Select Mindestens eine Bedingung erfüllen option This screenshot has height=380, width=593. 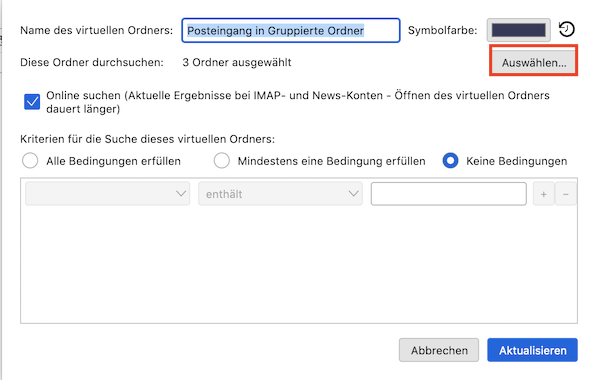(222, 161)
